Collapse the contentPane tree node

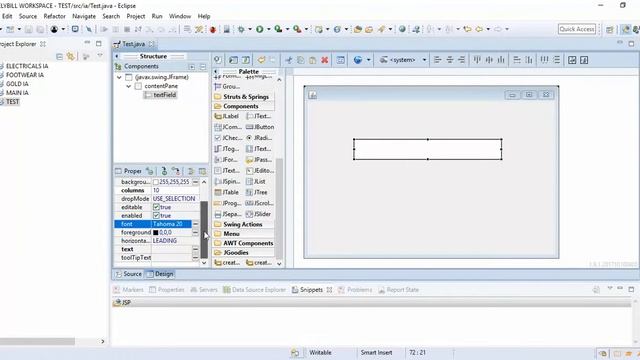point(129,86)
